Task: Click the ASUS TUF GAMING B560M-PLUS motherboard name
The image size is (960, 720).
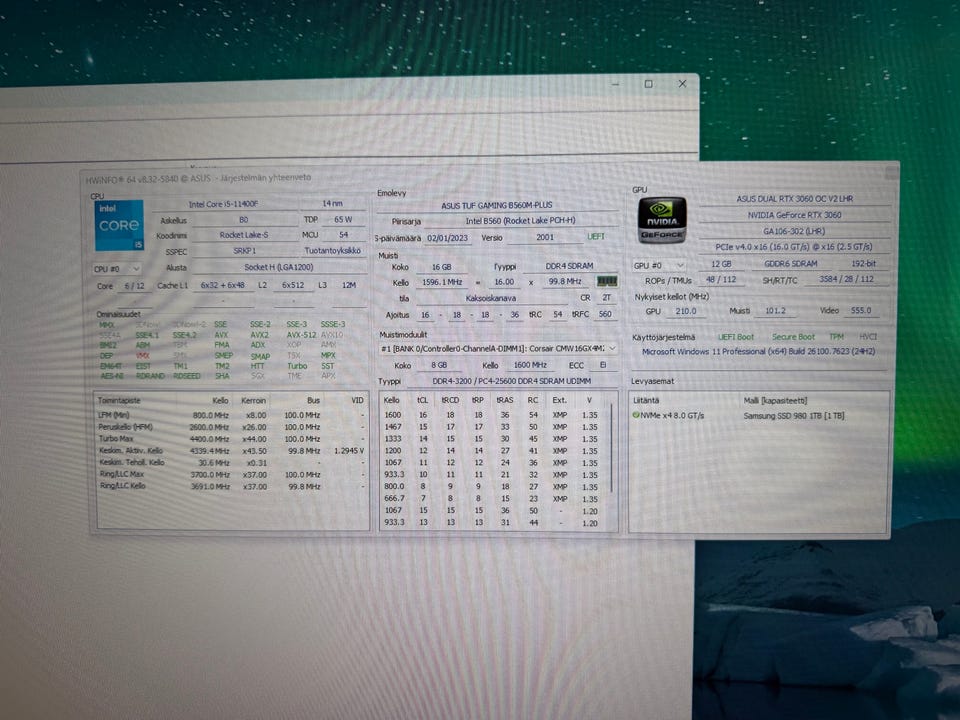Action: pos(497,205)
